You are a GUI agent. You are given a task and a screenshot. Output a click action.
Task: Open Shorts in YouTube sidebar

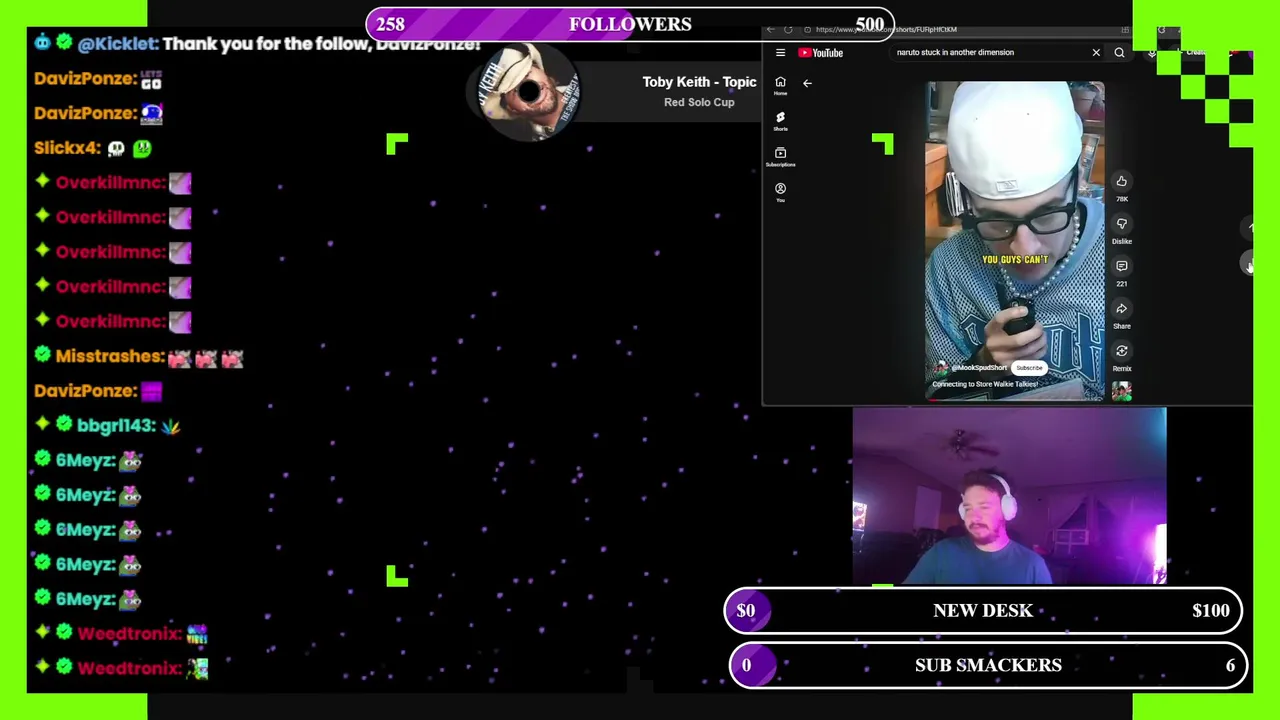pyautogui.click(x=781, y=121)
